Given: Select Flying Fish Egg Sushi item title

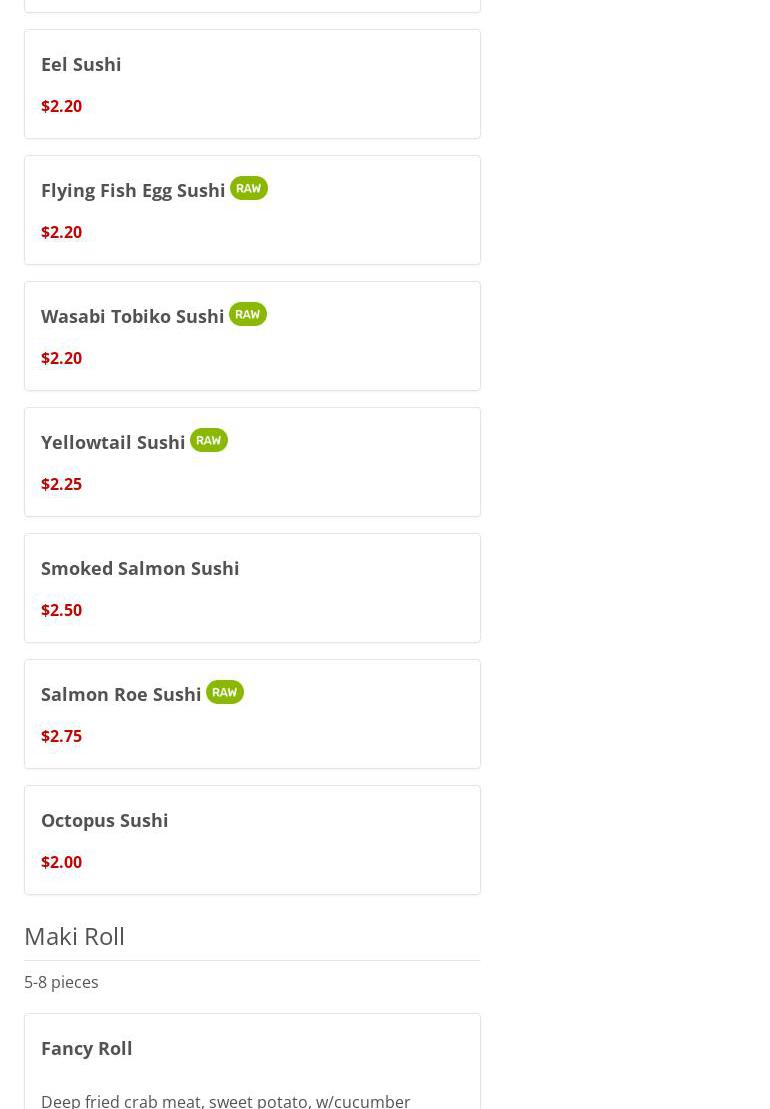Looking at the screenshot, I should 133,190.
